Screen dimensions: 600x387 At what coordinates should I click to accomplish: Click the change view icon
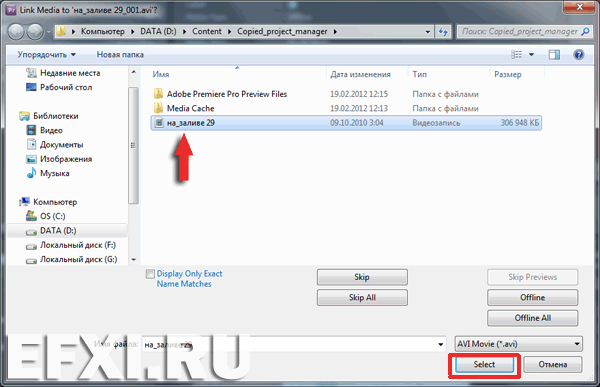516,55
